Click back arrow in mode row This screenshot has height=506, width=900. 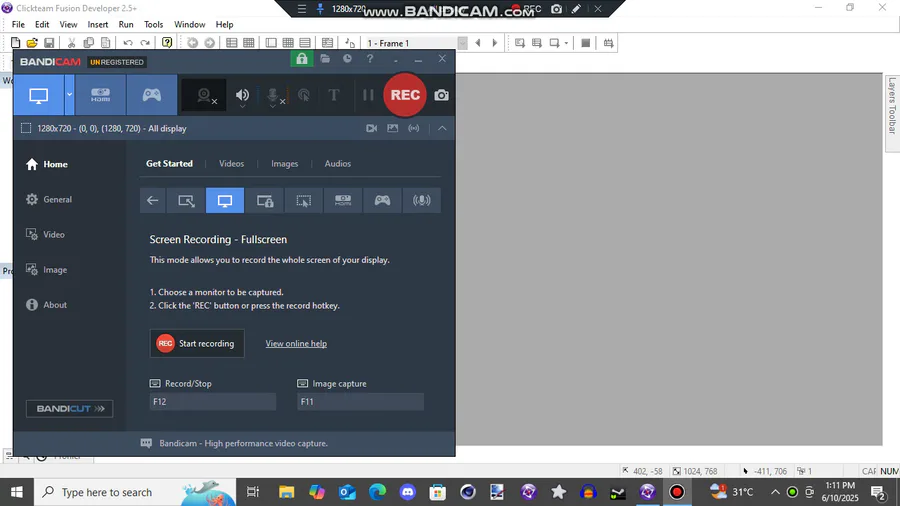(x=153, y=200)
